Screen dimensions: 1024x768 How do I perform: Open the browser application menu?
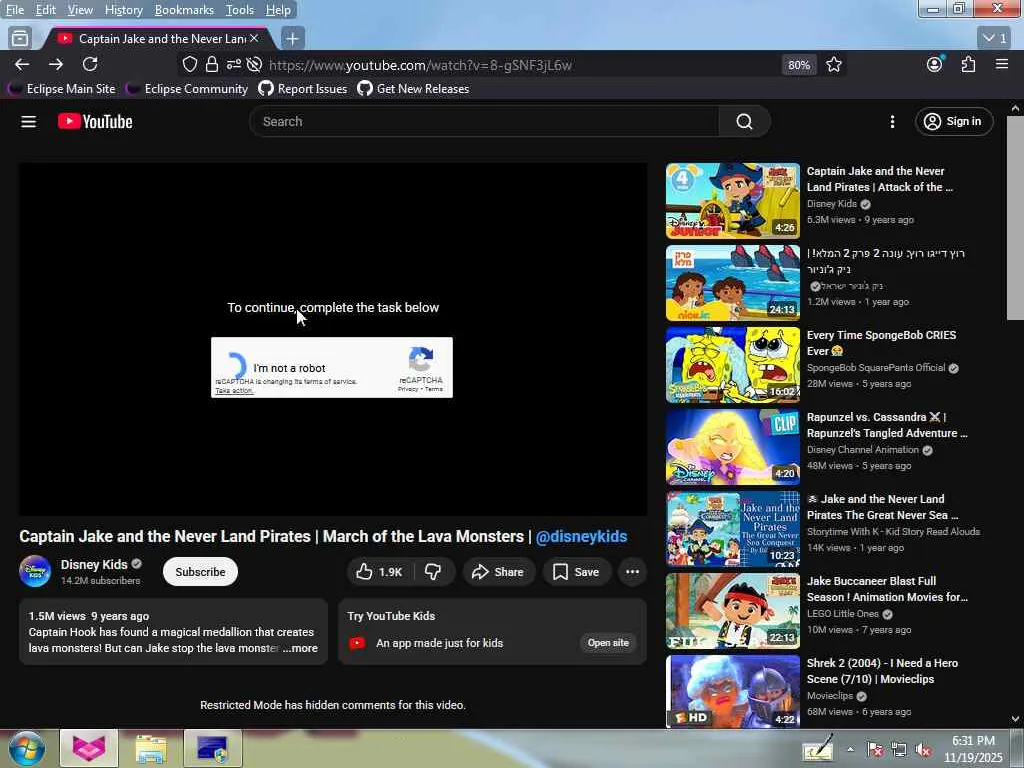tap(1002, 64)
